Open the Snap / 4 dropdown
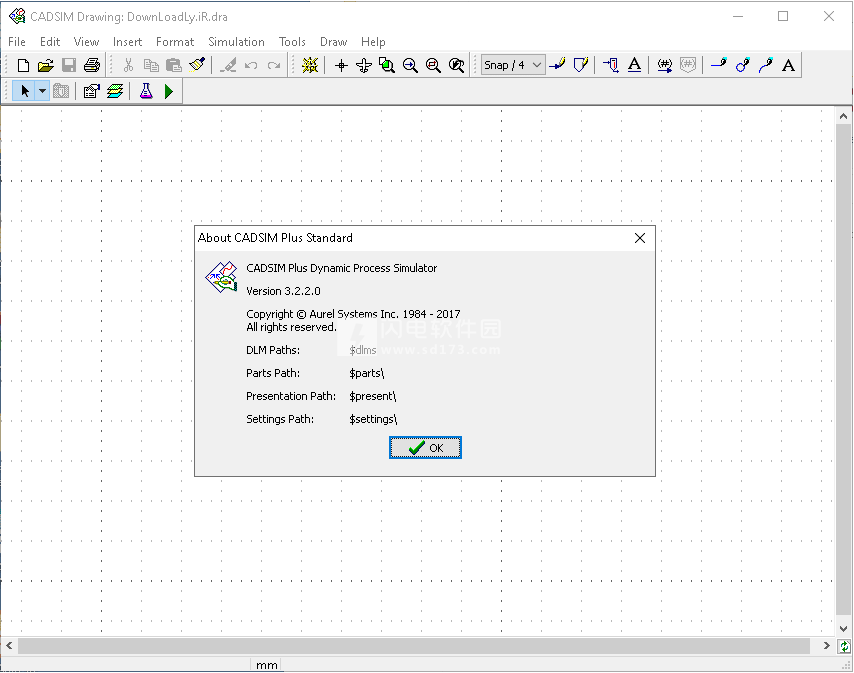This screenshot has height=673, width=854. 513,65
